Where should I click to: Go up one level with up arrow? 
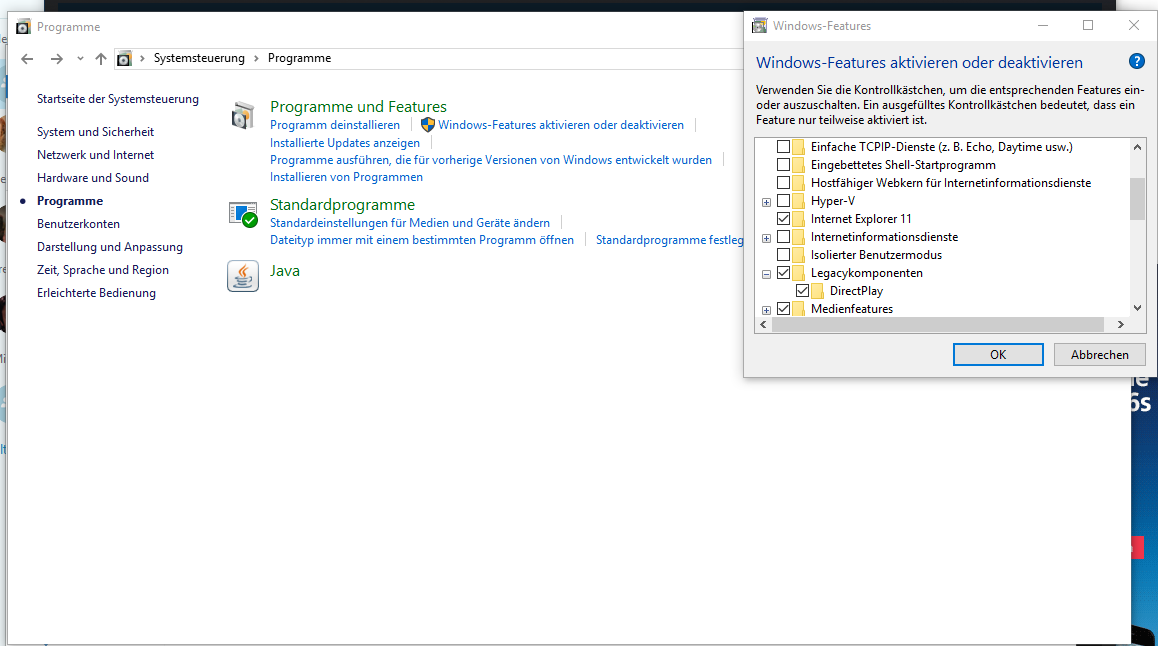click(x=100, y=58)
